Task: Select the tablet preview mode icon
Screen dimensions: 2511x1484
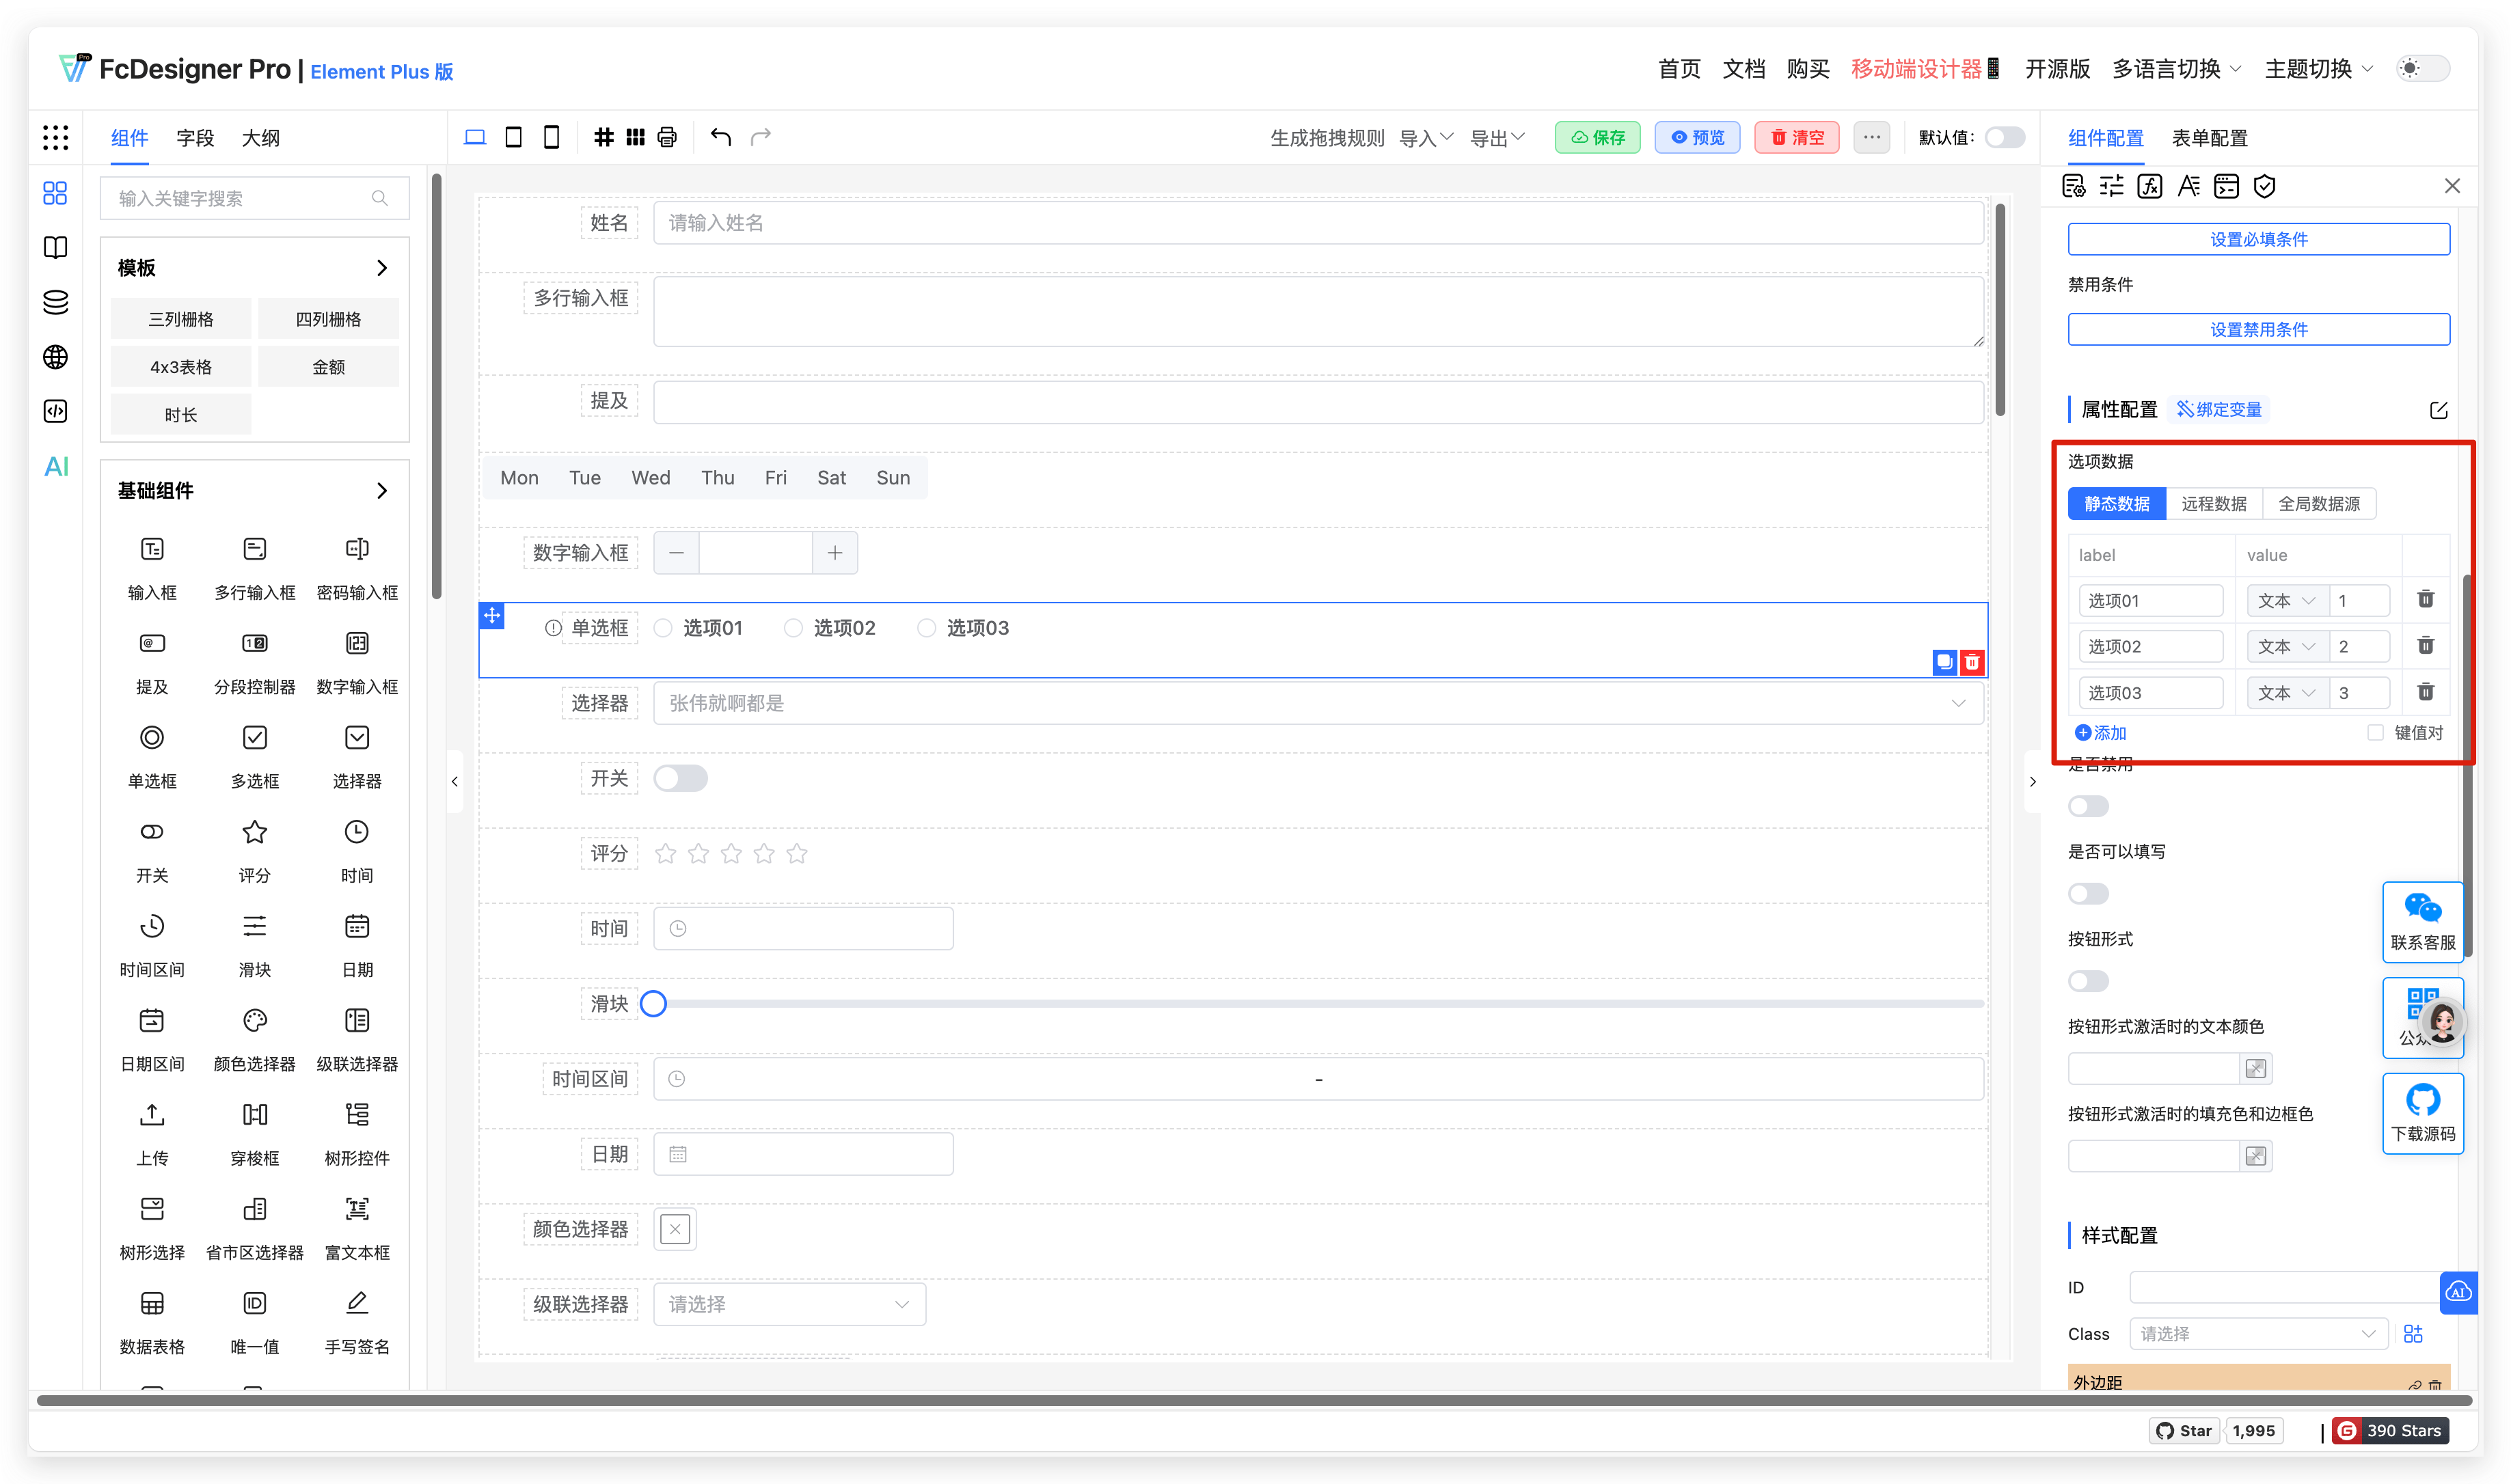Action: (x=513, y=137)
